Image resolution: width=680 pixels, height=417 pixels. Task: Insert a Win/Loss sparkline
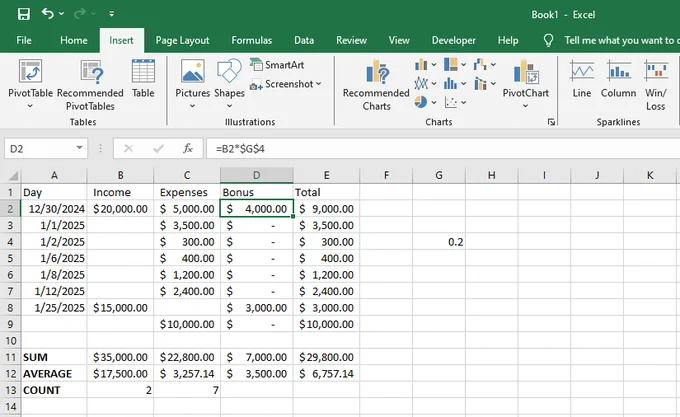[x=655, y=85]
